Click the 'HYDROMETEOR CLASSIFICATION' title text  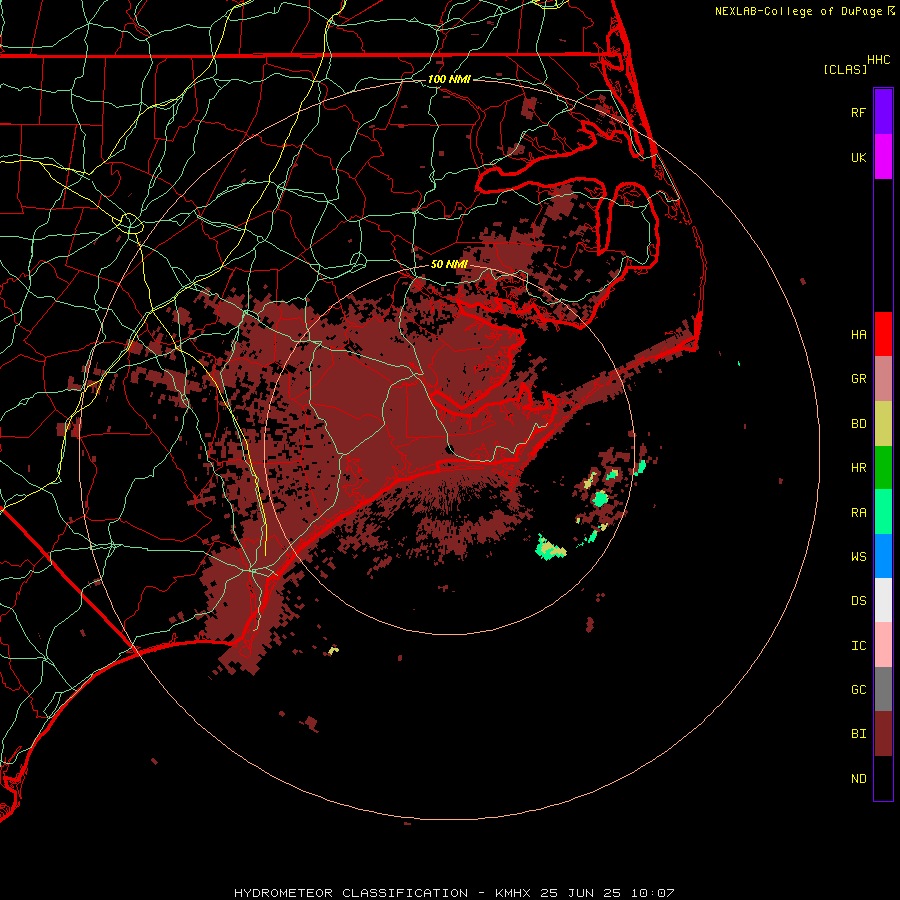coord(351,893)
